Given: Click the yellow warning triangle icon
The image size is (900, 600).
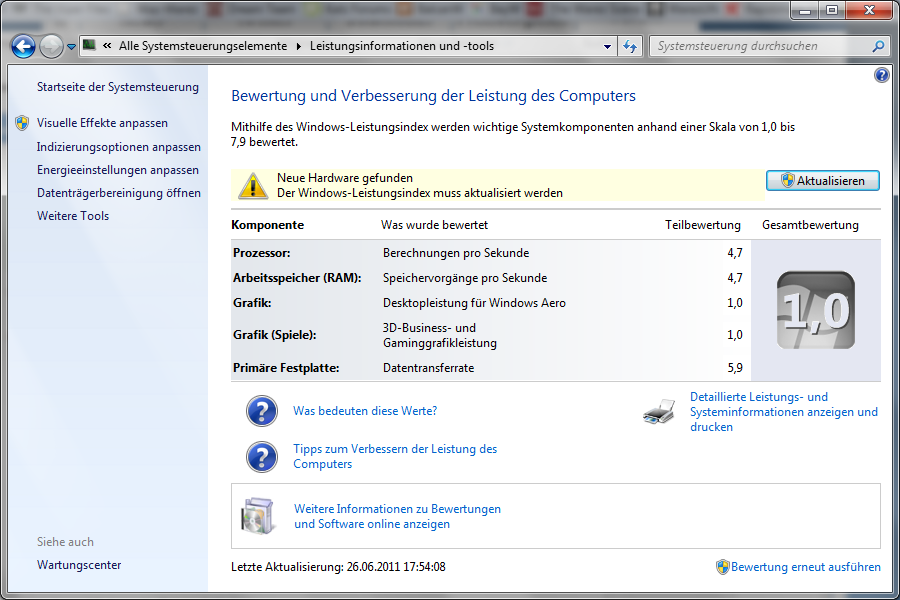Looking at the screenshot, I should pyautogui.click(x=253, y=185).
